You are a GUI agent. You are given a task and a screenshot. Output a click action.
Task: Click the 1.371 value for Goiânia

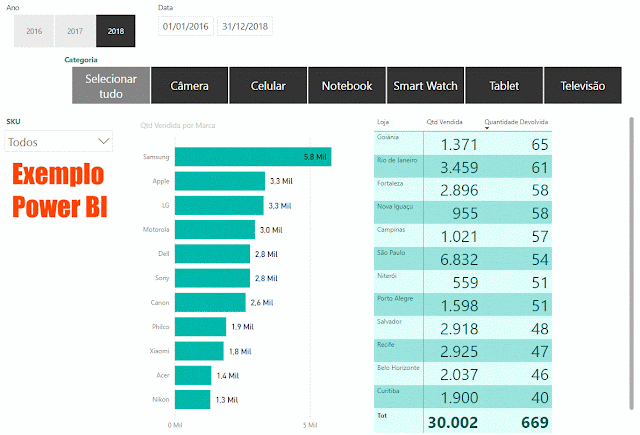tap(459, 145)
